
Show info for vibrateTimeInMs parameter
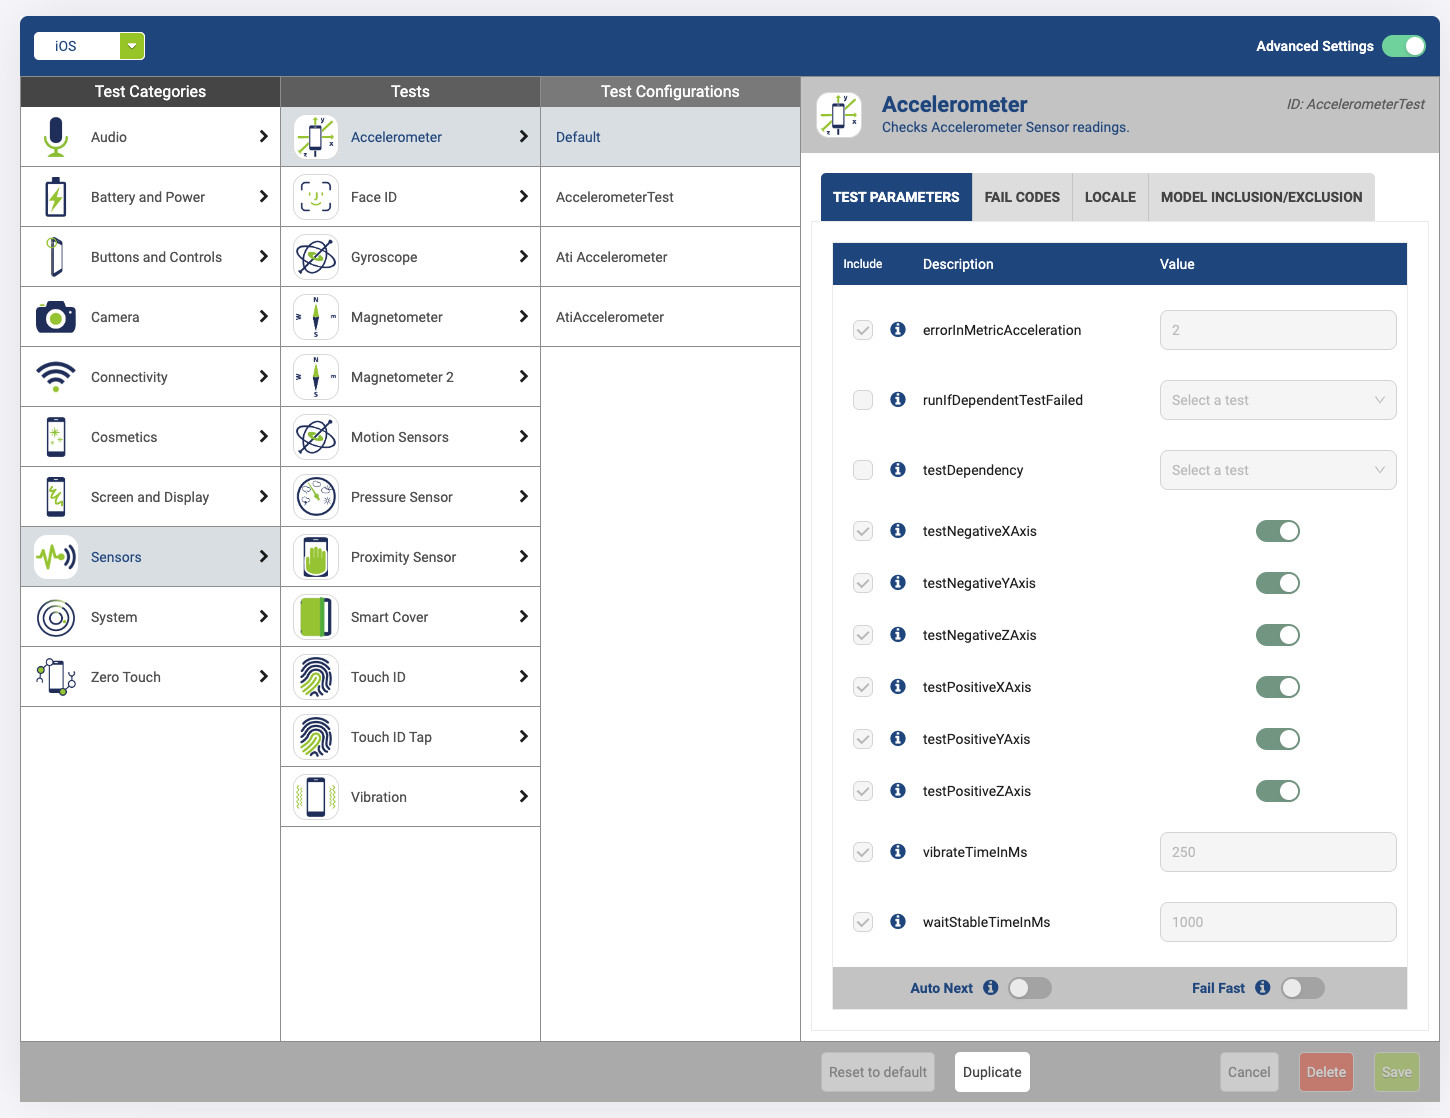[x=898, y=851]
